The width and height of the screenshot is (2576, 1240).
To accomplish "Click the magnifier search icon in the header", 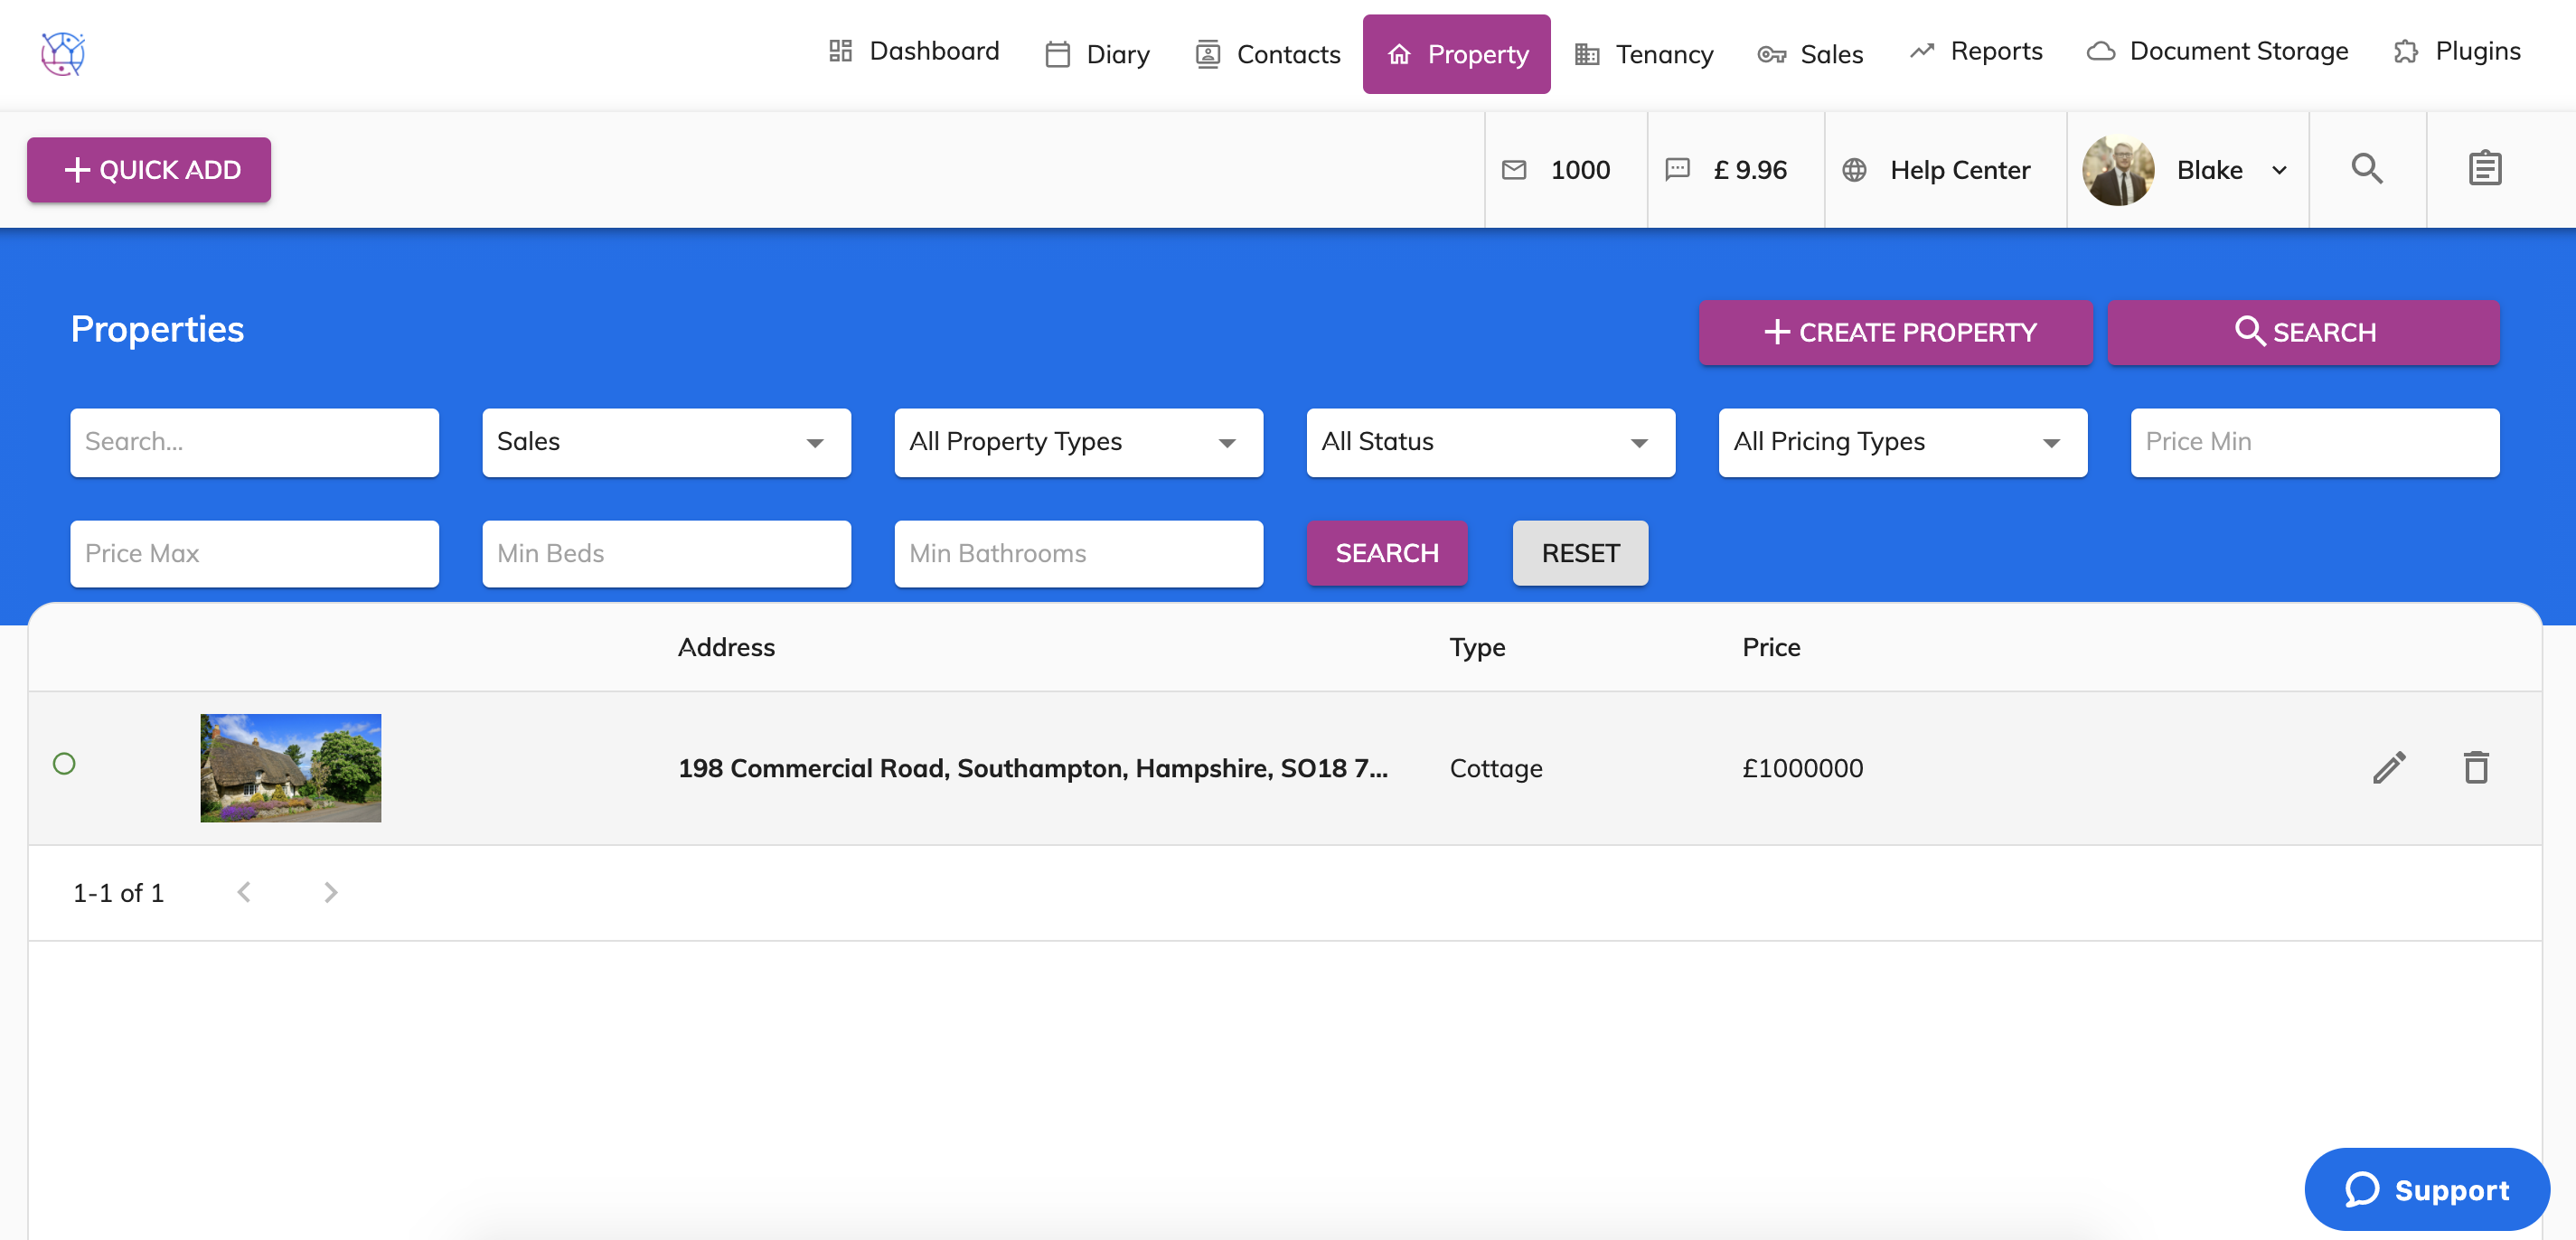I will click(2366, 169).
